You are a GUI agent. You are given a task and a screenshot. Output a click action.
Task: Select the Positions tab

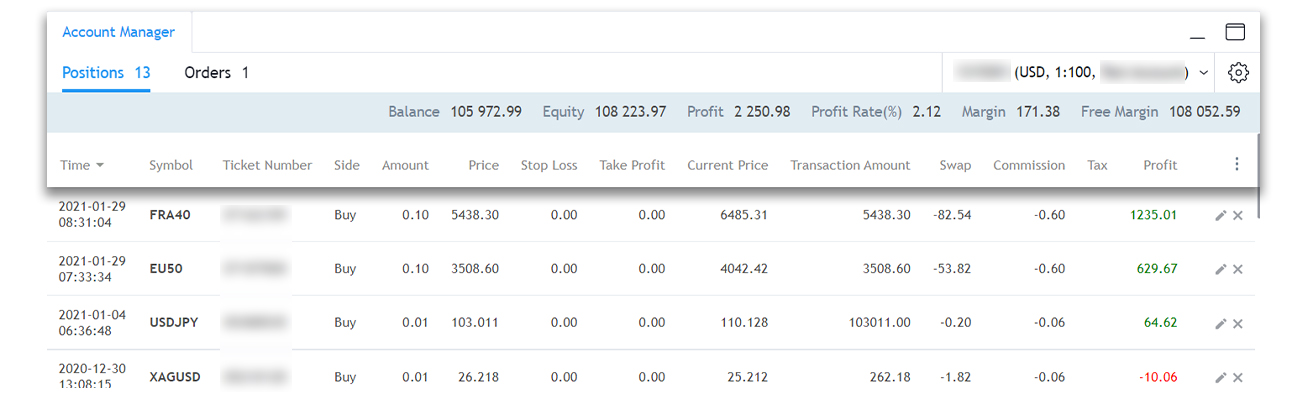point(106,73)
